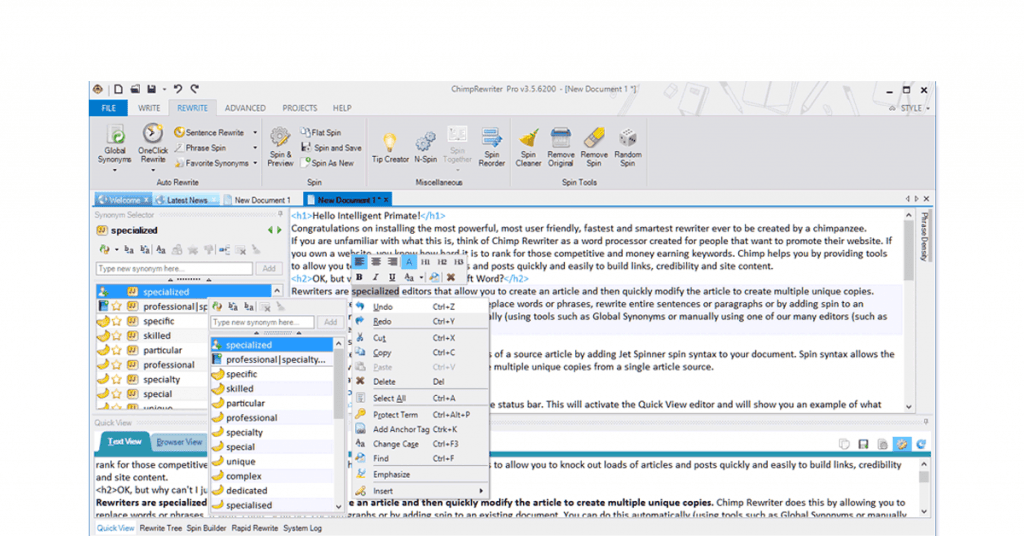Undo using the quick access toolbar arrow

click(178, 89)
